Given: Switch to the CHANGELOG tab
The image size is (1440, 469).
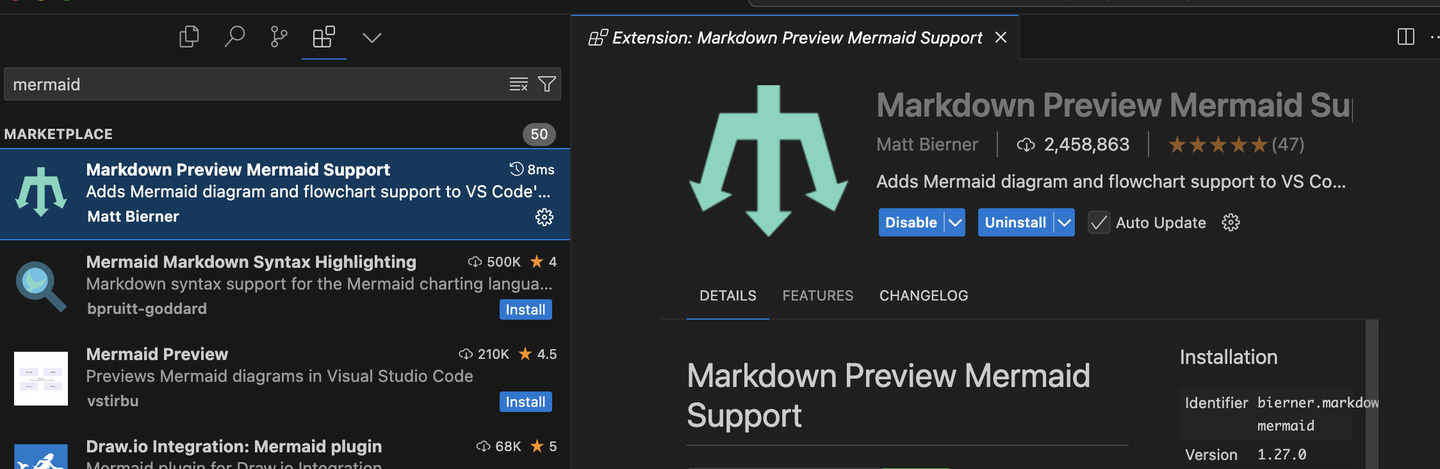Looking at the screenshot, I should tap(923, 296).
